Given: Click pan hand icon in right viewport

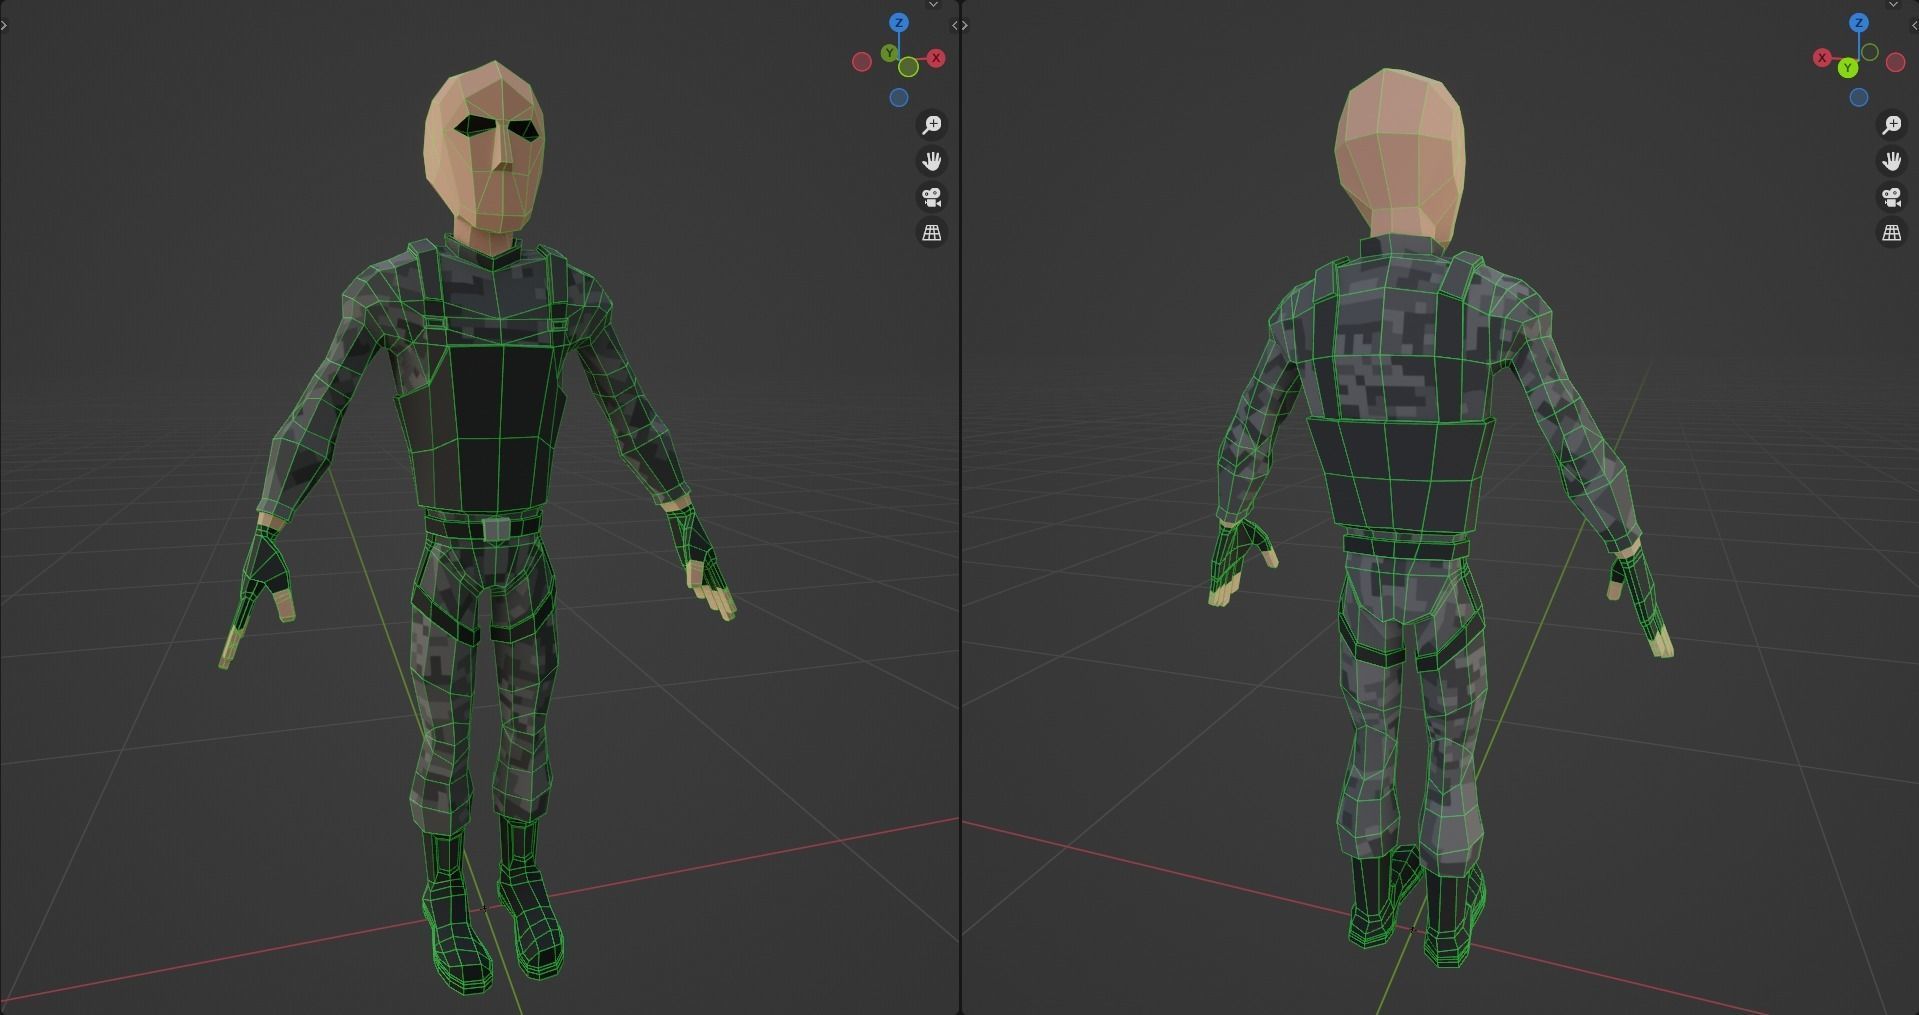Looking at the screenshot, I should (x=1892, y=161).
